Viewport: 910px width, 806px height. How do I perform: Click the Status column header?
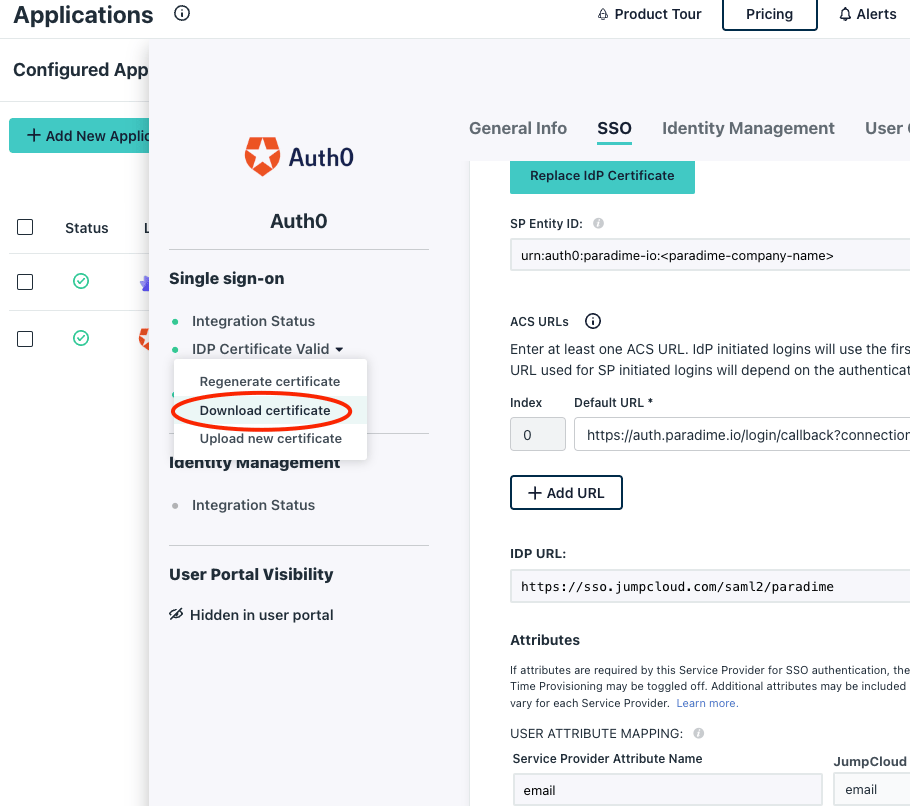(x=86, y=228)
